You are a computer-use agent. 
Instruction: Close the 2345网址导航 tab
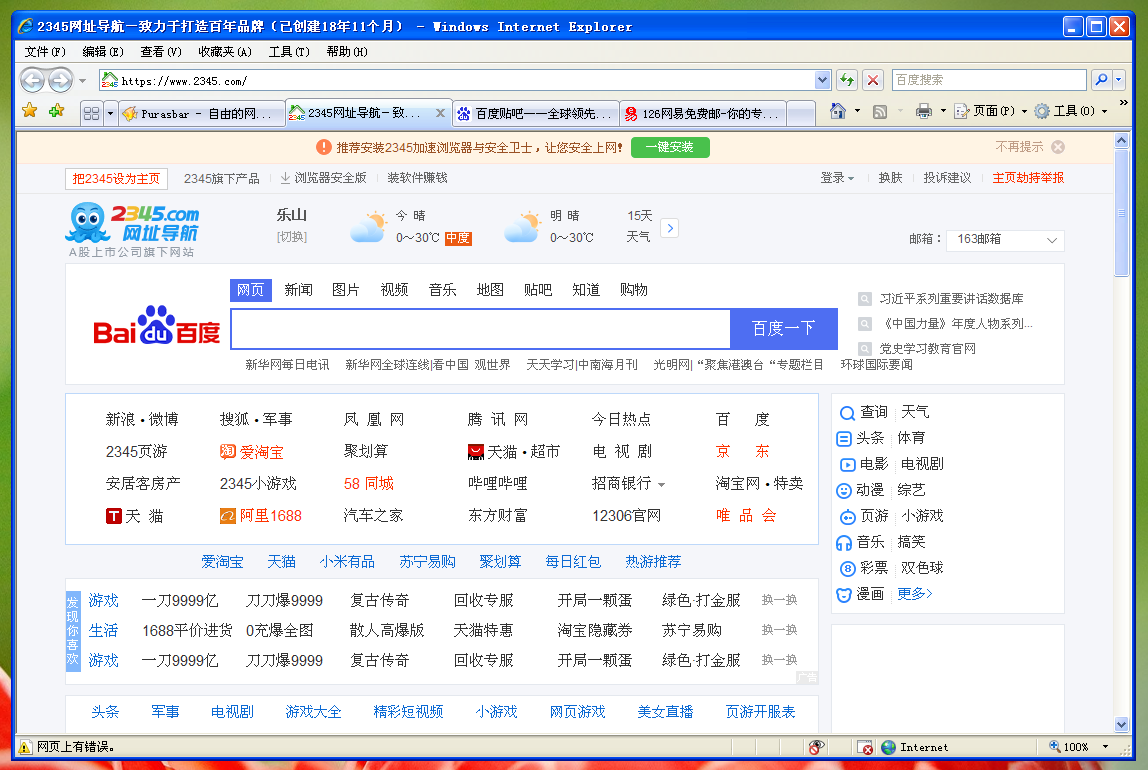click(x=440, y=113)
